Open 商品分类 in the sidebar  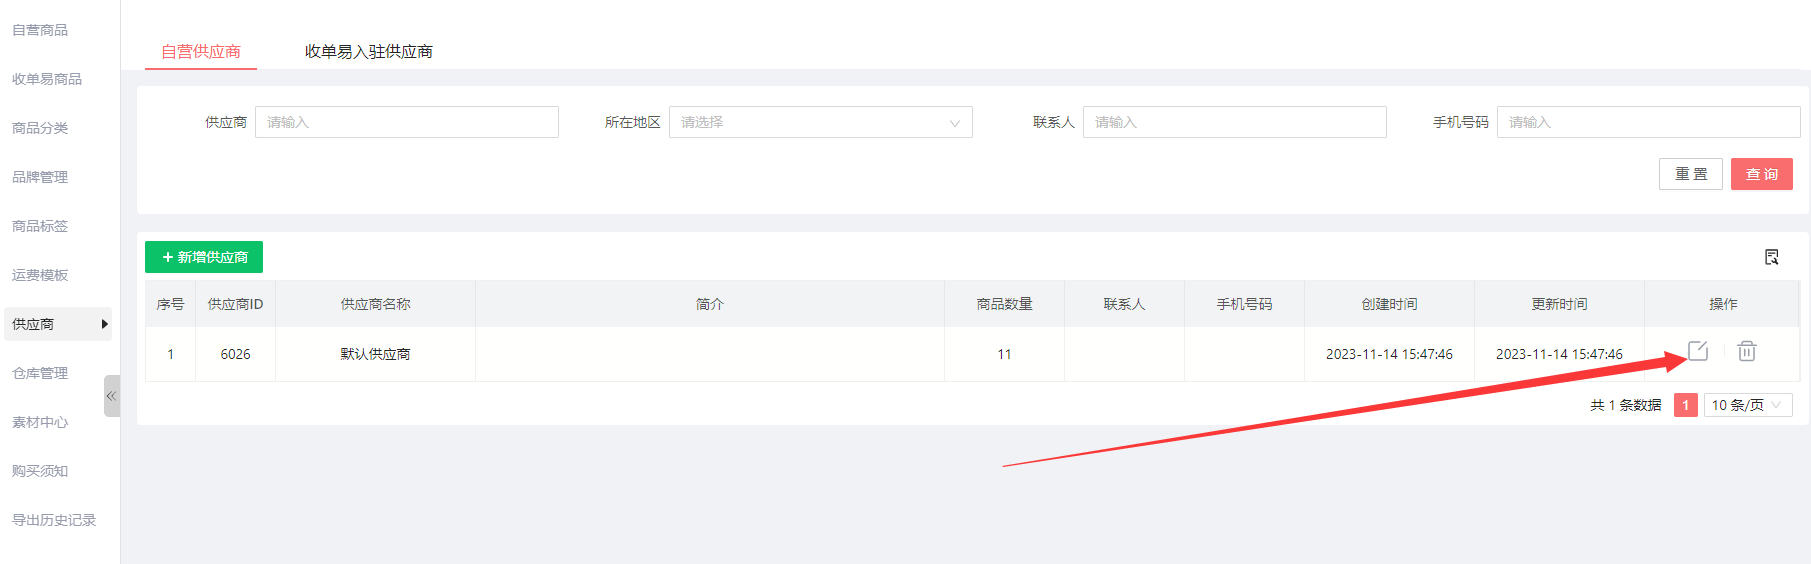point(40,128)
